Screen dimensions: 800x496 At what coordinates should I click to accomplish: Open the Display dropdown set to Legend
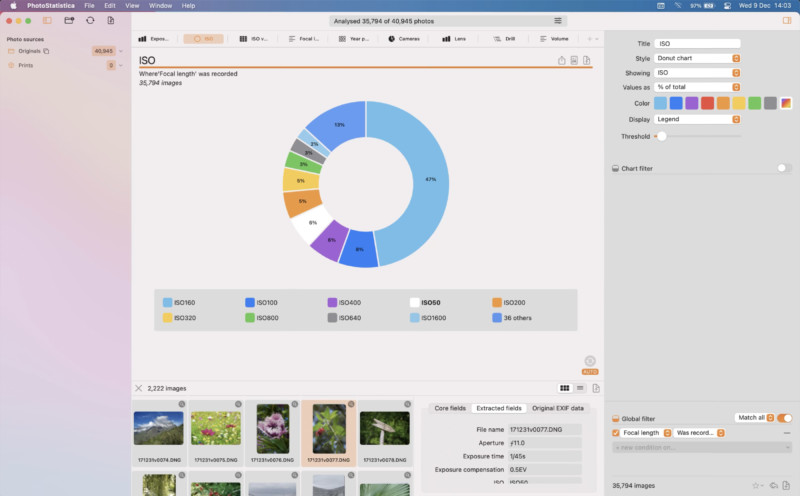coord(697,119)
